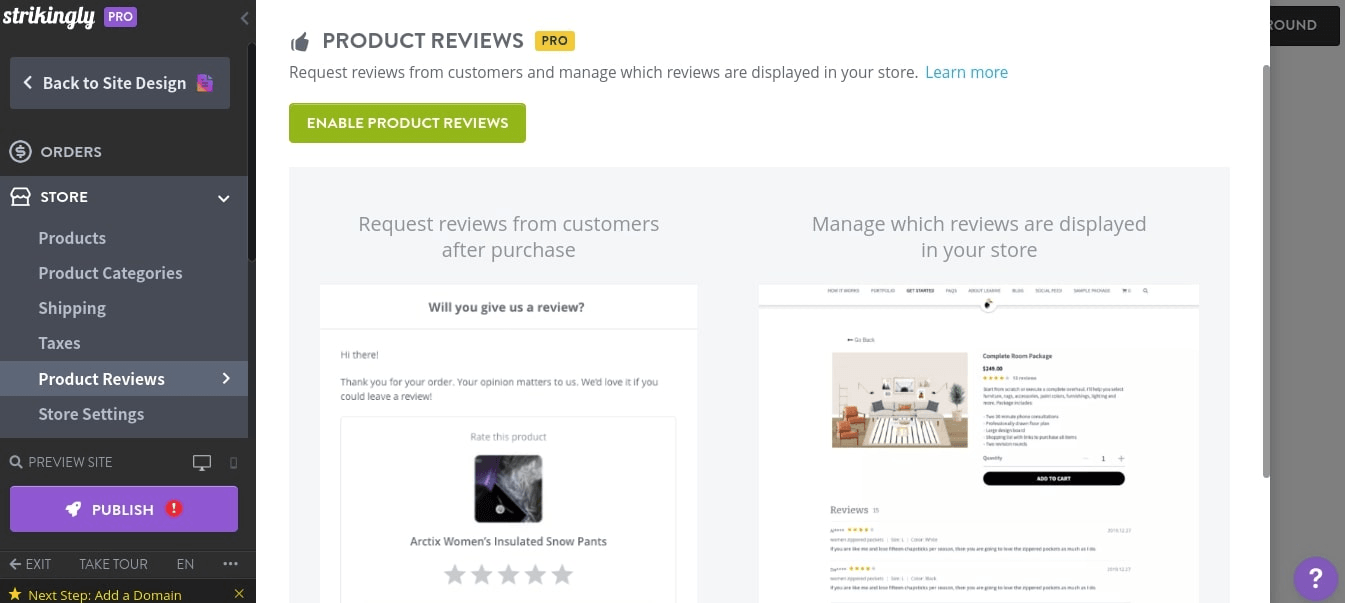Collapse the sidebar with top chevron
The image size is (1345, 603).
coord(245,18)
